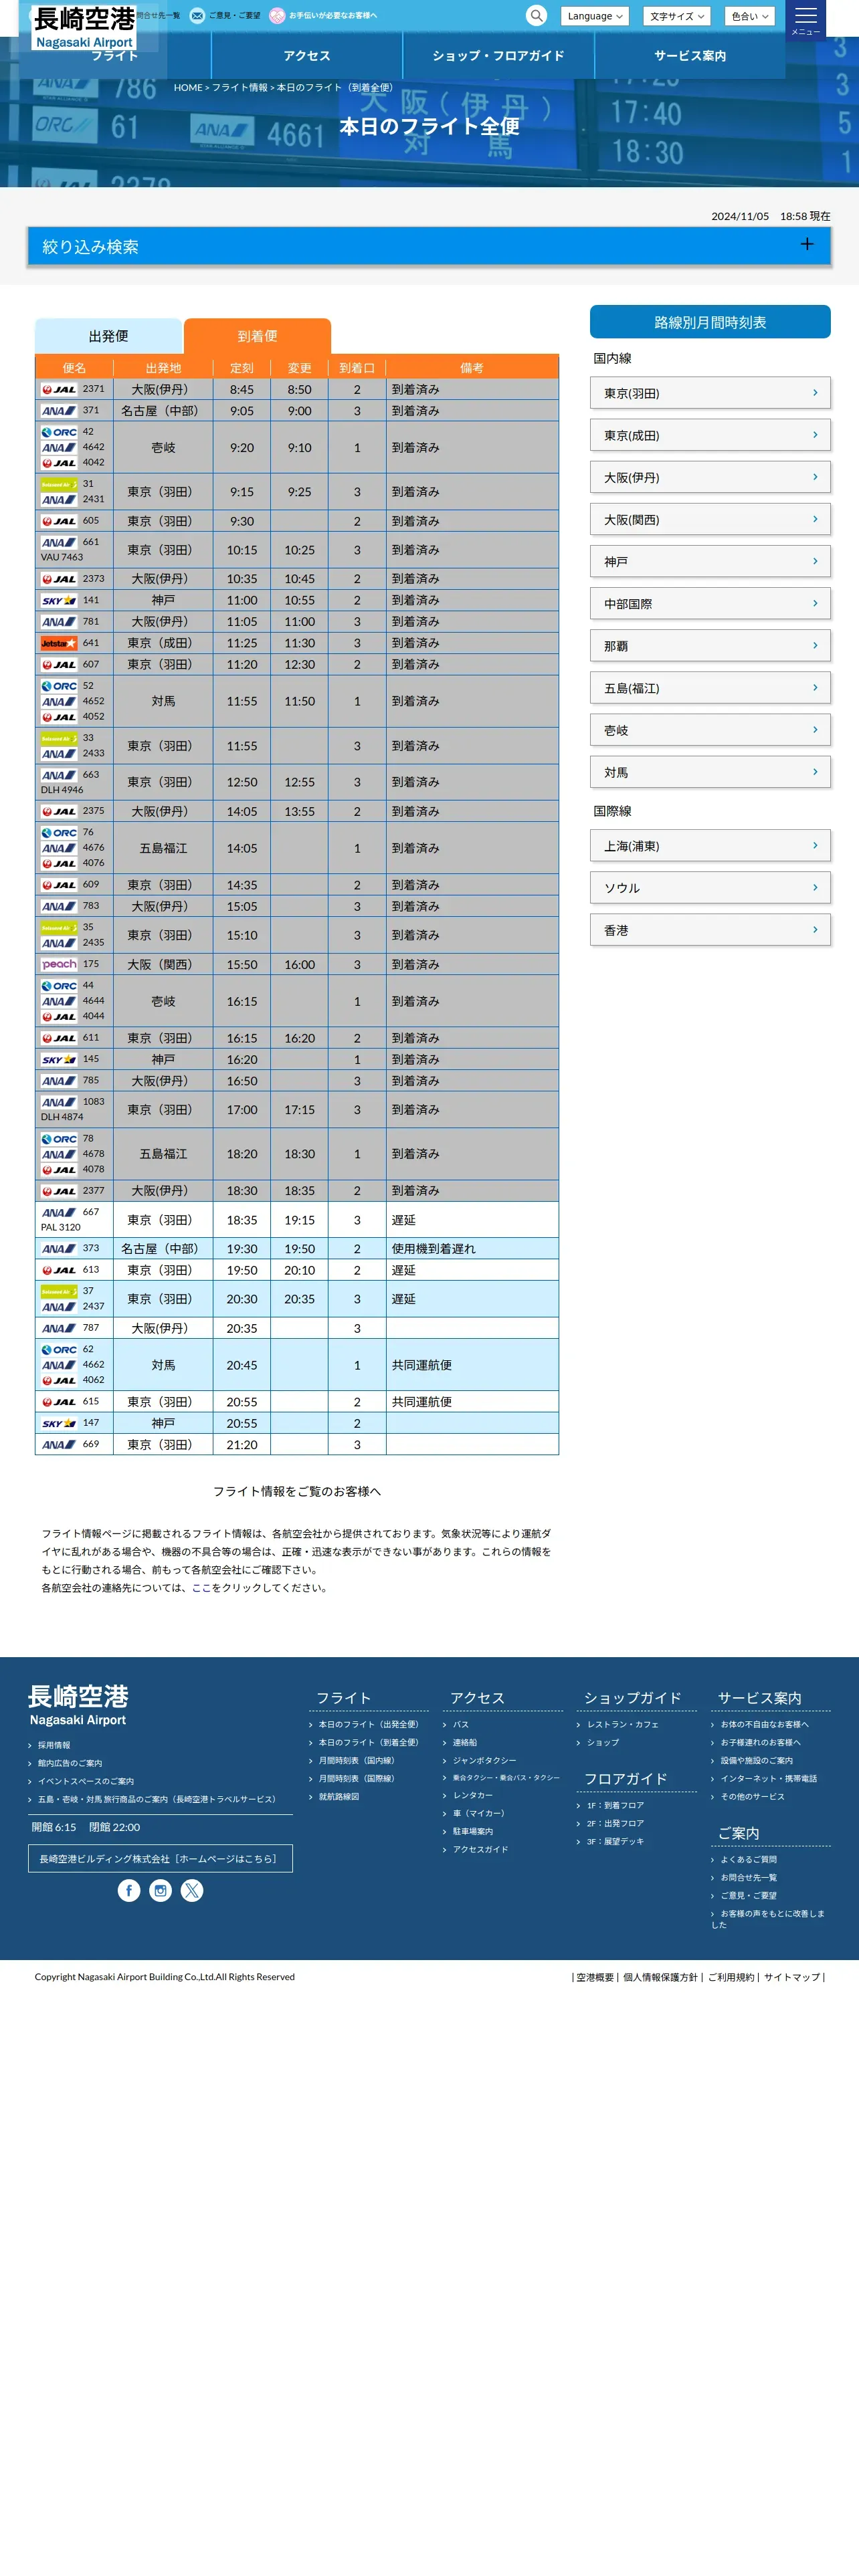This screenshot has height=2576, width=859.
Task: Click サイトマップ at page bottom
Action: coord(792,1977)
